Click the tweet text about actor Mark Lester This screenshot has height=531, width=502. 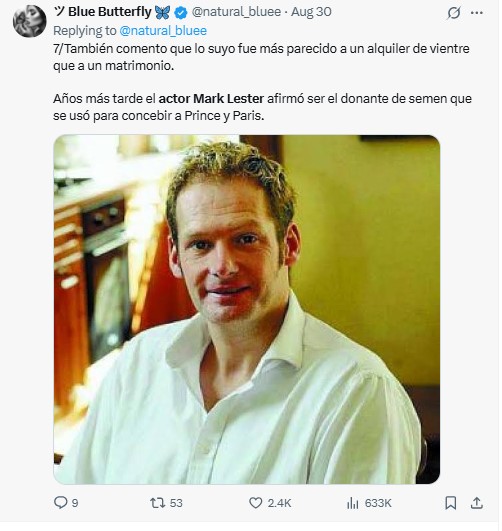tap(264, 108)
